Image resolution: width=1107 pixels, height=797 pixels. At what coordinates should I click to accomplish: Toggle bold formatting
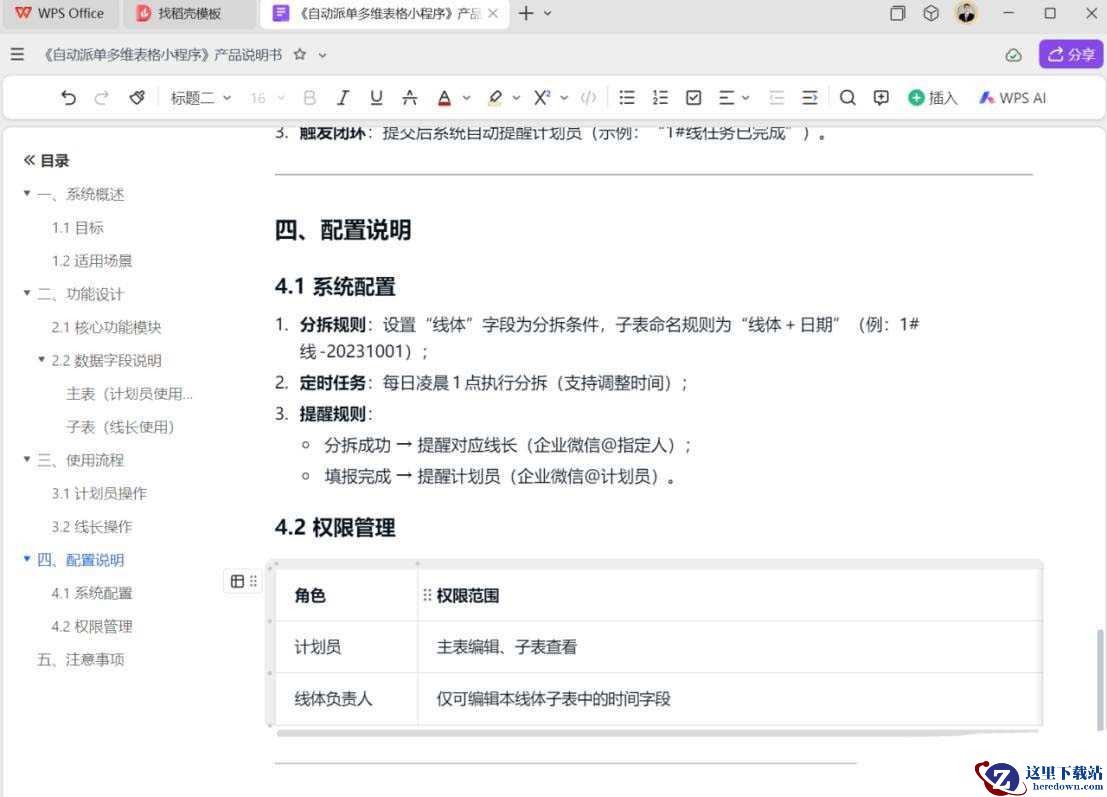tap(309, 97)
